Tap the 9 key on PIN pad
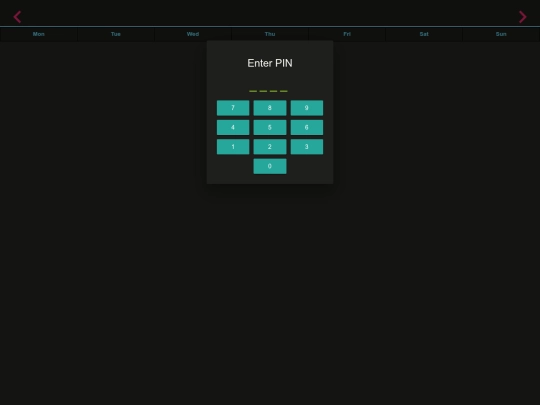Screen dimensions: 540x405 pyautogui.click(x=307, y=108)
